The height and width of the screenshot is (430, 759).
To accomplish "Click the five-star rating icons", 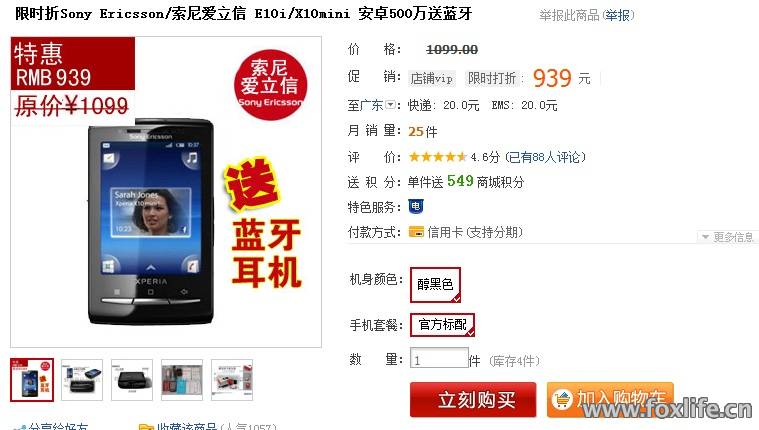I will tap(438, 157).
